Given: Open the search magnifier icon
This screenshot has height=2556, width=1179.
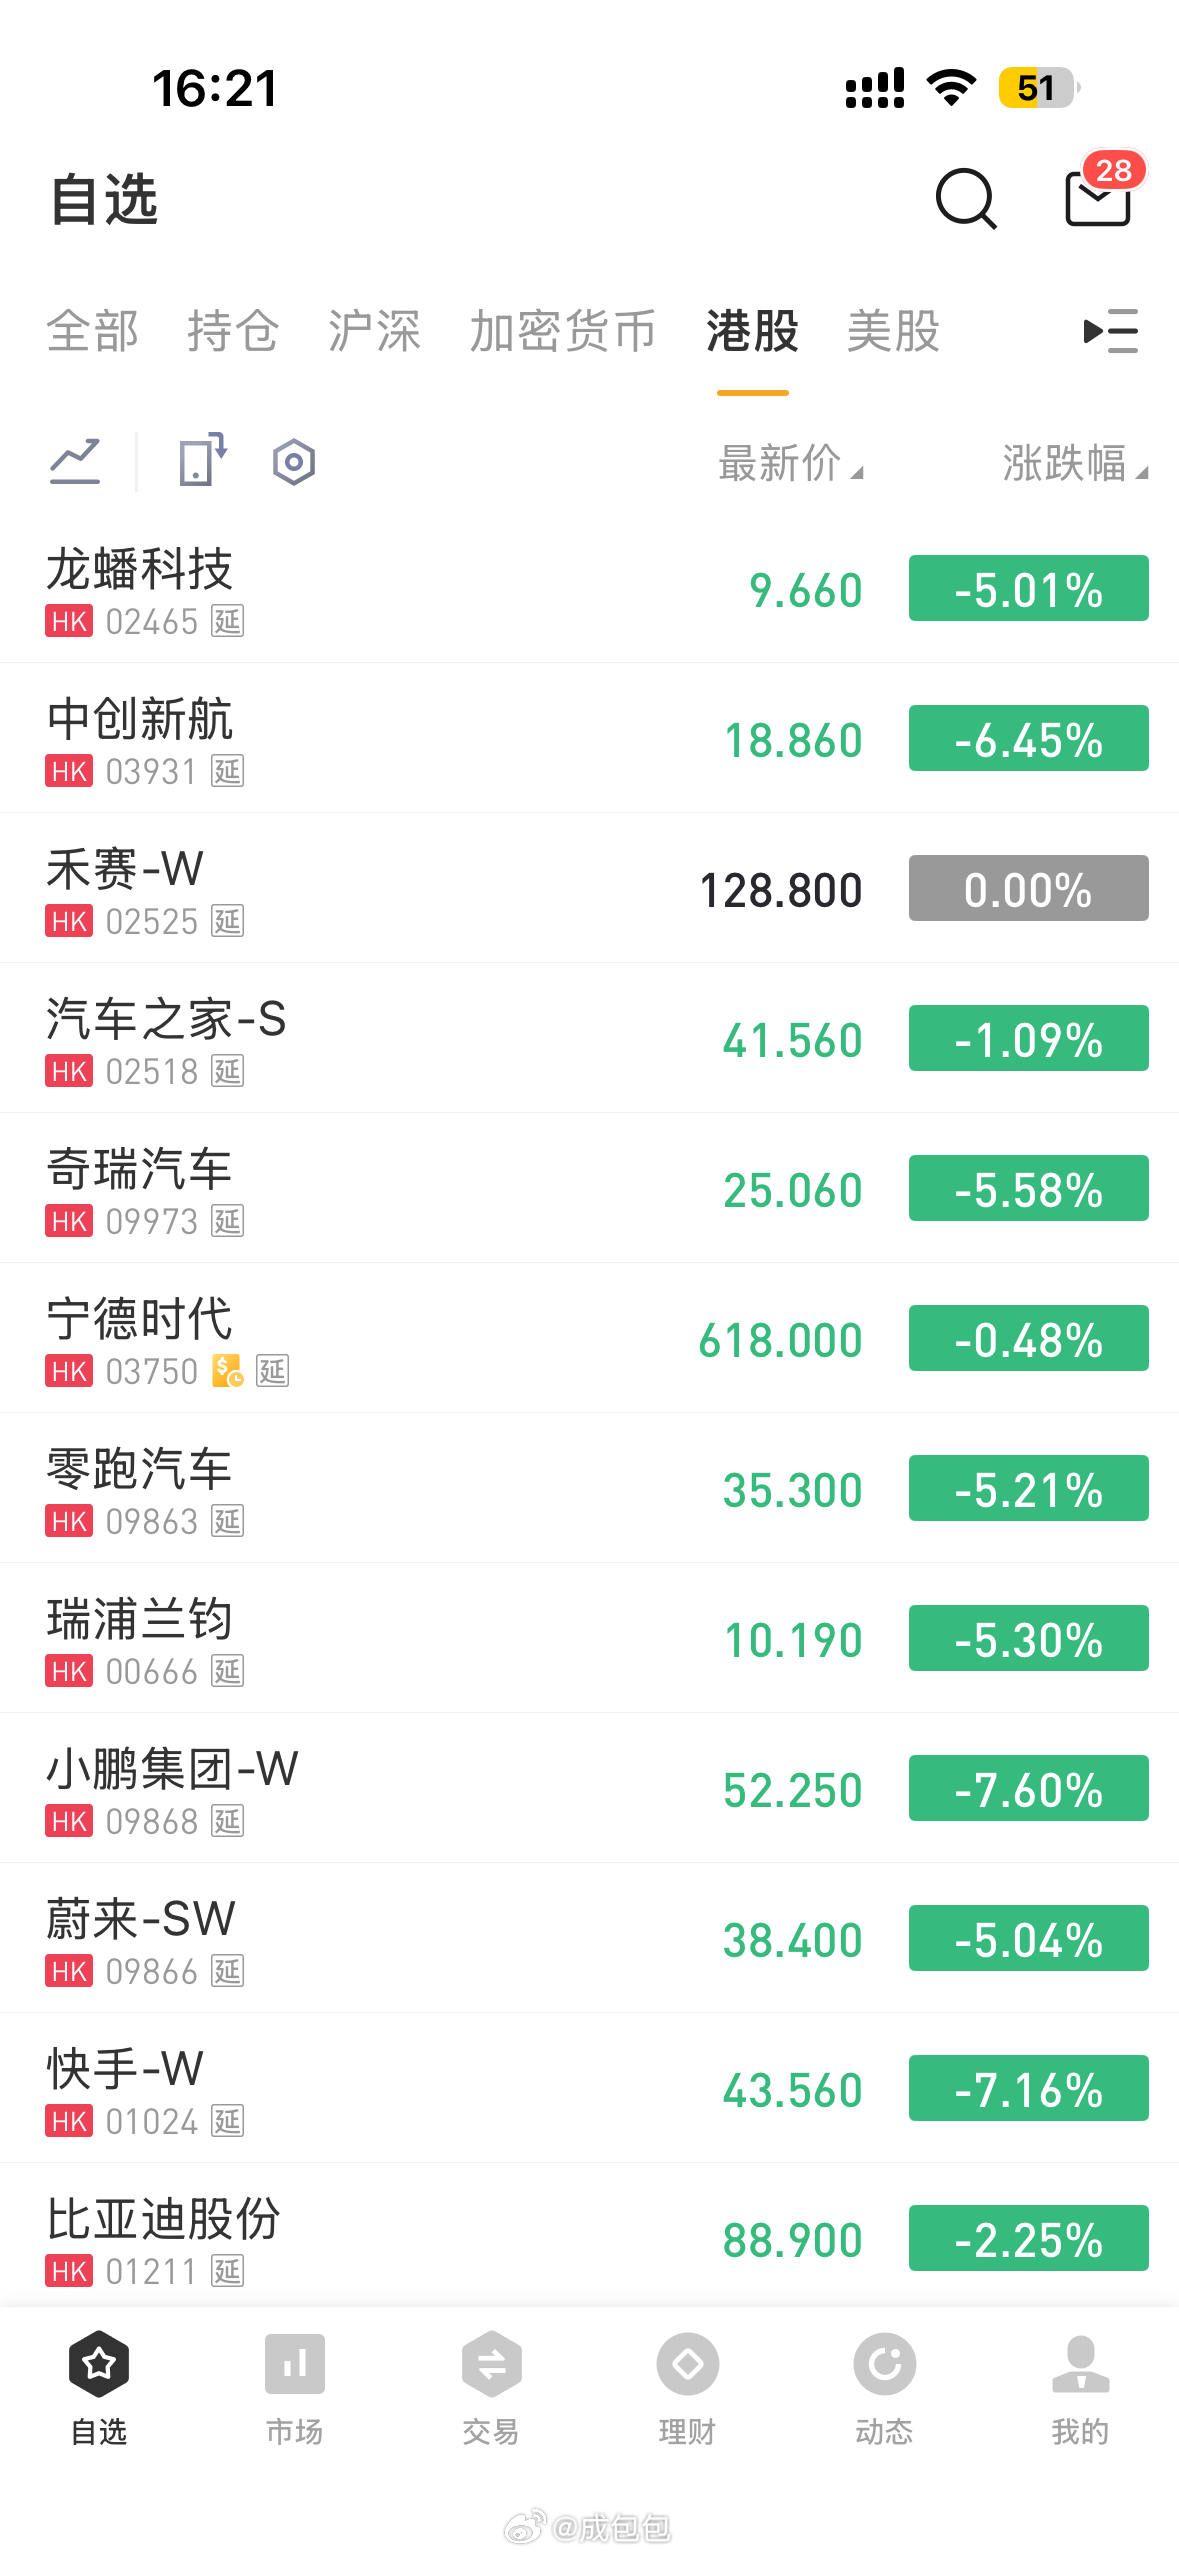Looking at the screenshot, I should [x=965, y=199].
